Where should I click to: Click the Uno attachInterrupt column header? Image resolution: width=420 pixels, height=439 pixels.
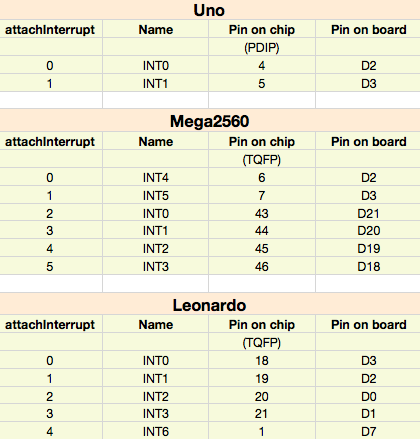(x=50, y=30)
